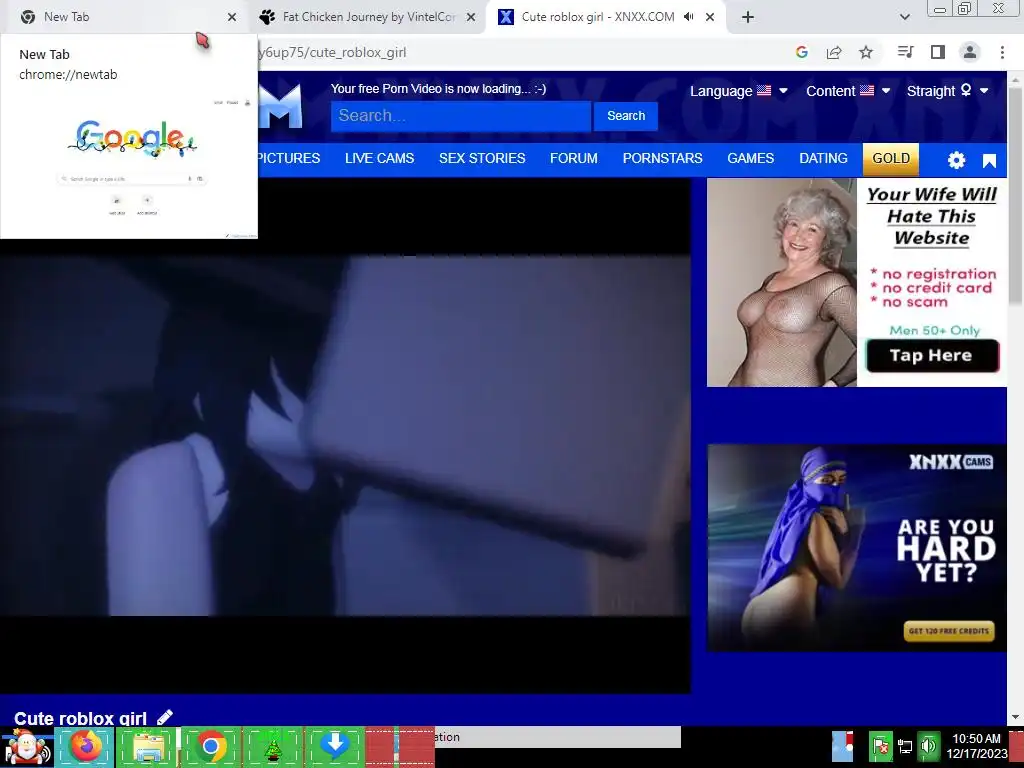Expand the Content country dropdown
This screenshot has width=1024, height=768.
pos(848,91)
